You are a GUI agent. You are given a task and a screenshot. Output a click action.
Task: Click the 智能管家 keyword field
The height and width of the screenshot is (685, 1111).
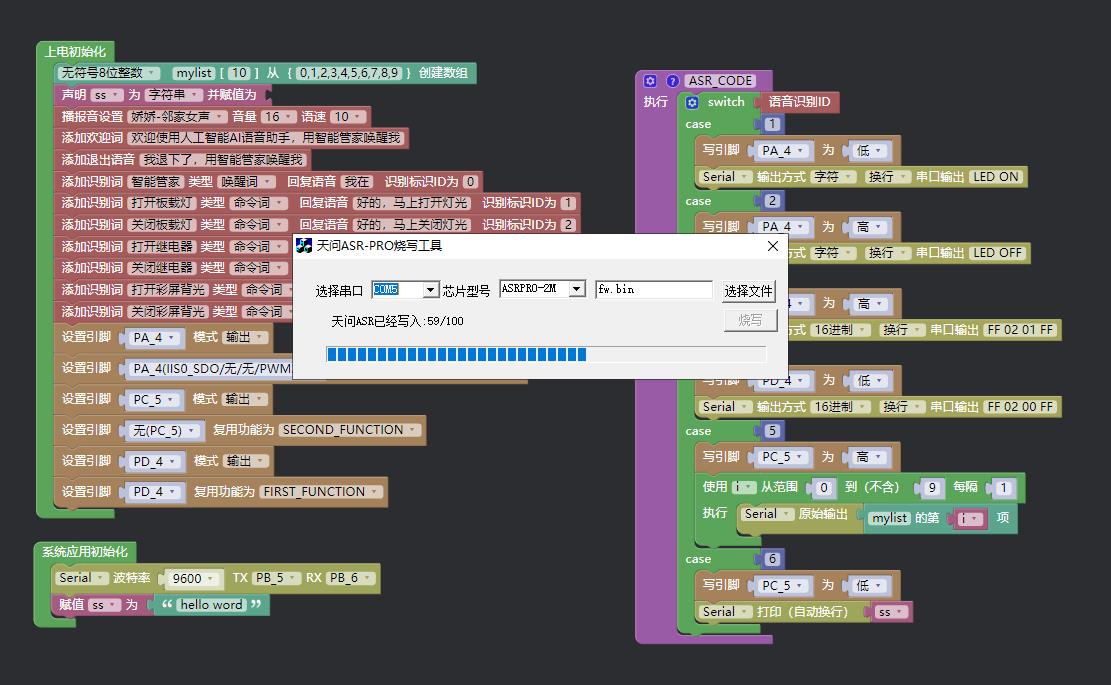[x=156, y=182]
